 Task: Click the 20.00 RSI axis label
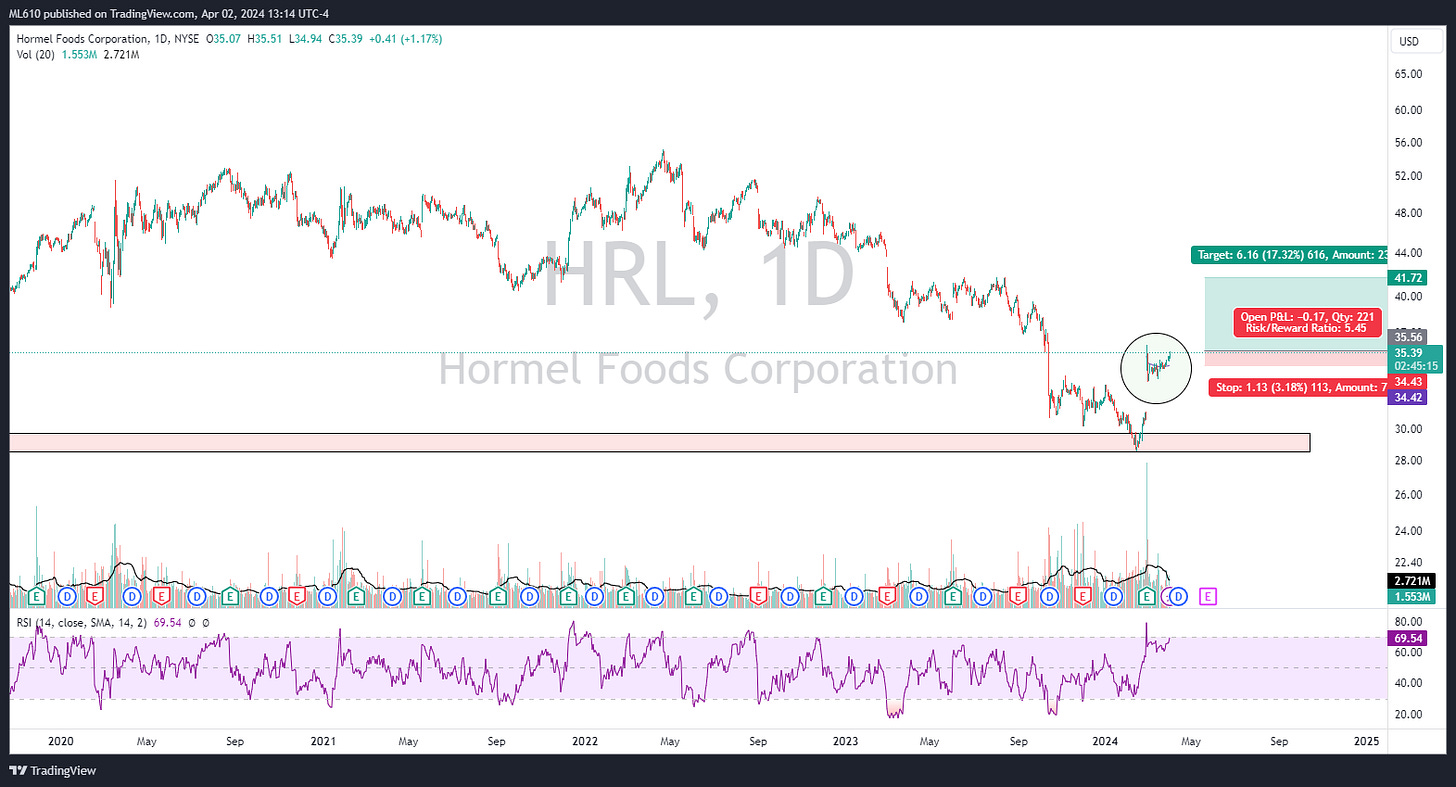click(x=1409, y=715)
